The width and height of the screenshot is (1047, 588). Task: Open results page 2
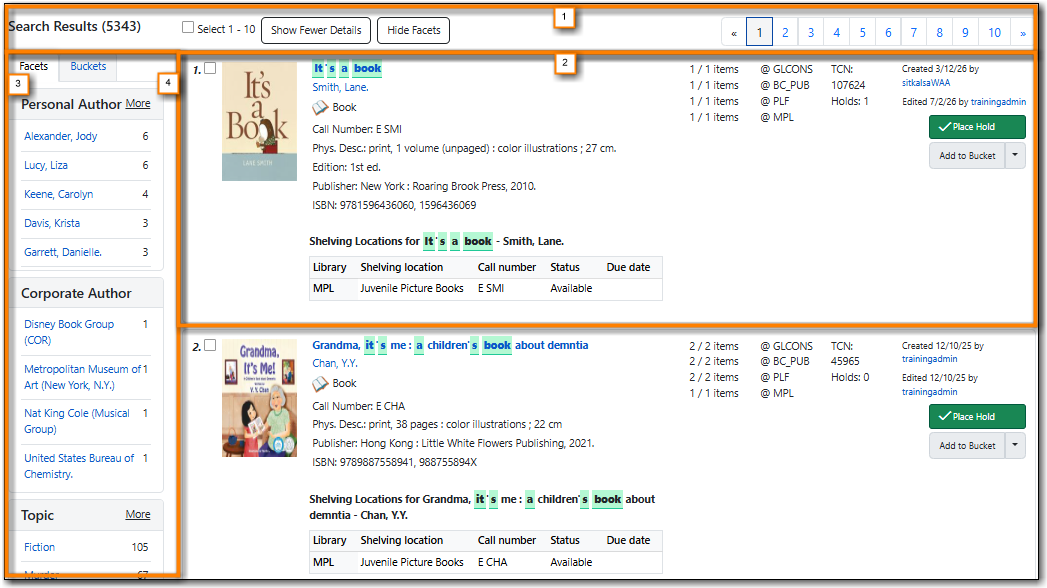tap(785, 32)
